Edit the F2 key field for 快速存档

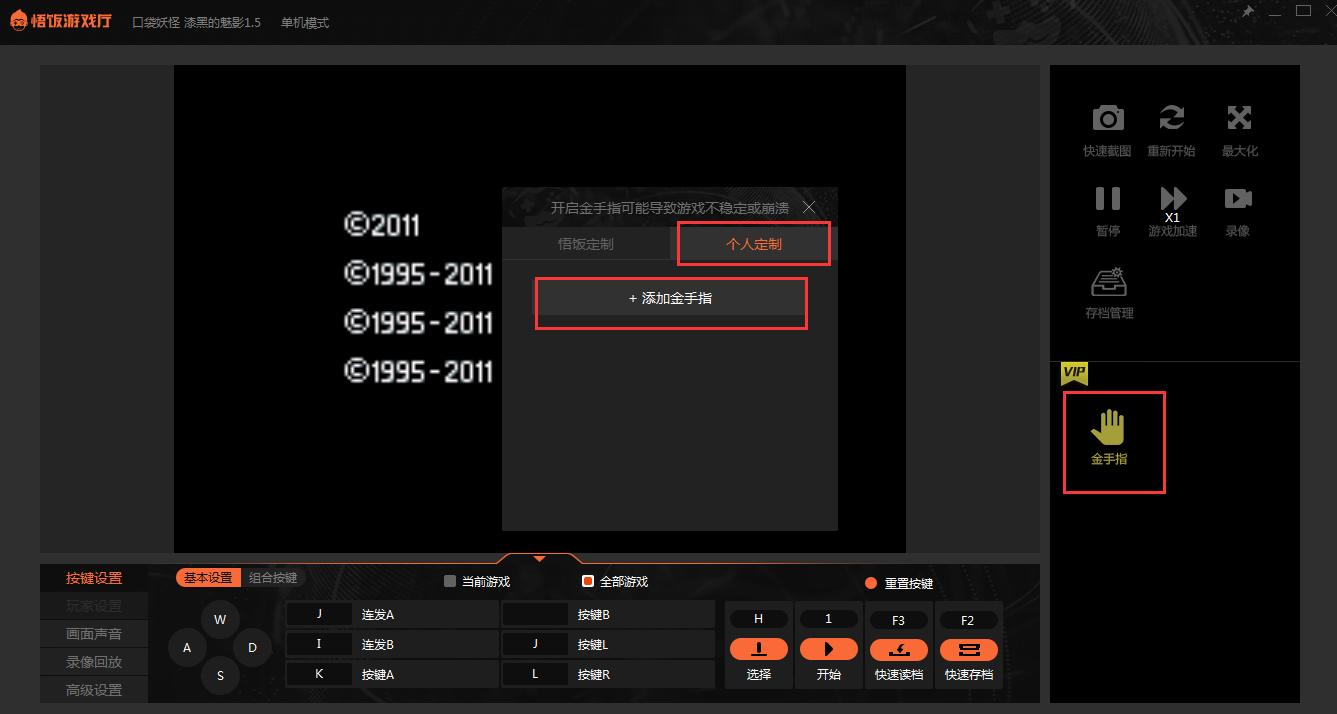(x=968, y=620)
